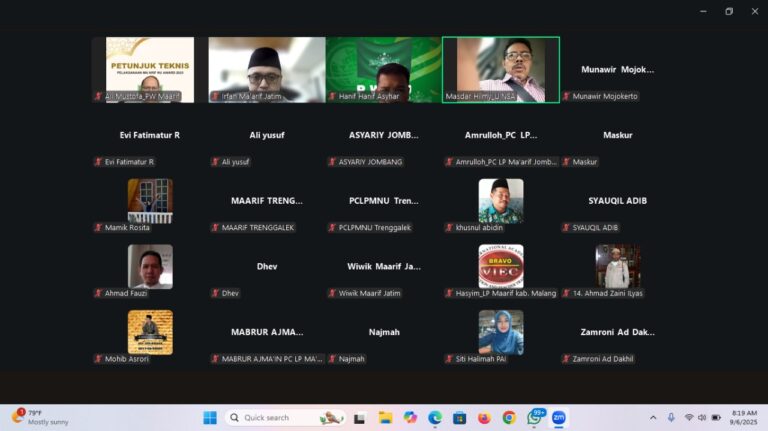The width and height of the screenshot is (768, 431).
Task: Click the 'Masdar Hilmy_UINSA' name label
Action: 480,96
